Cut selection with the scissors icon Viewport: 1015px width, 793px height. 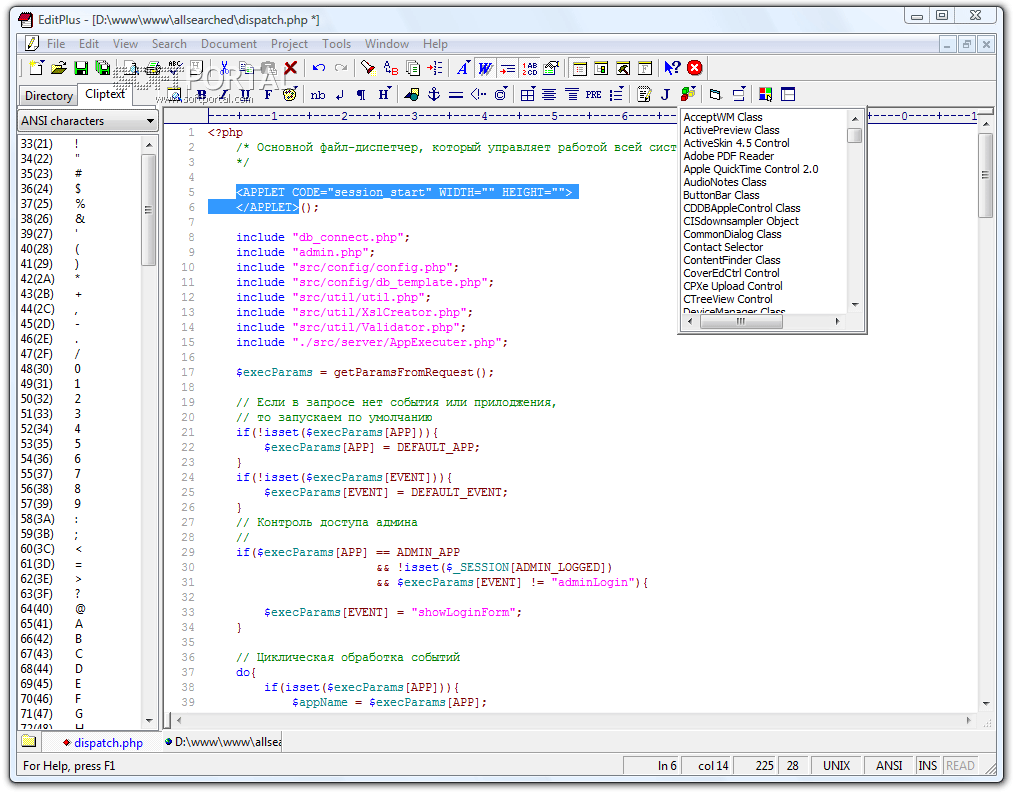click(x=225, y=68)
